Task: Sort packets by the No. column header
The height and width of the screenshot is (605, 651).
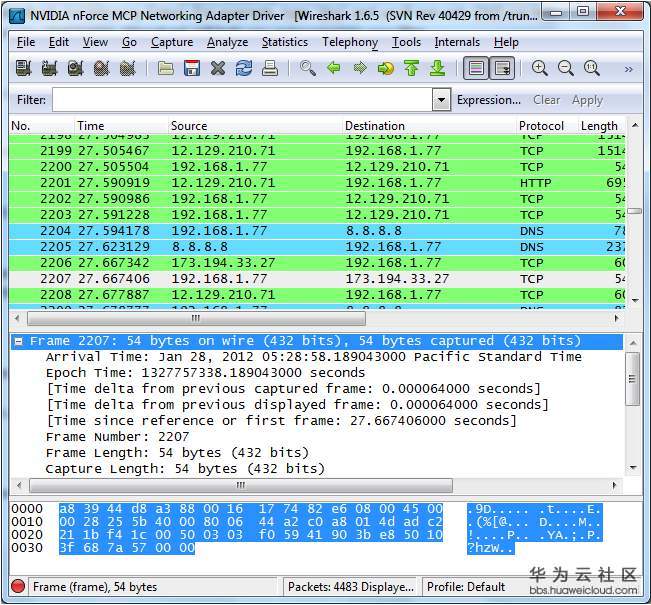Action: coord(42,125)
